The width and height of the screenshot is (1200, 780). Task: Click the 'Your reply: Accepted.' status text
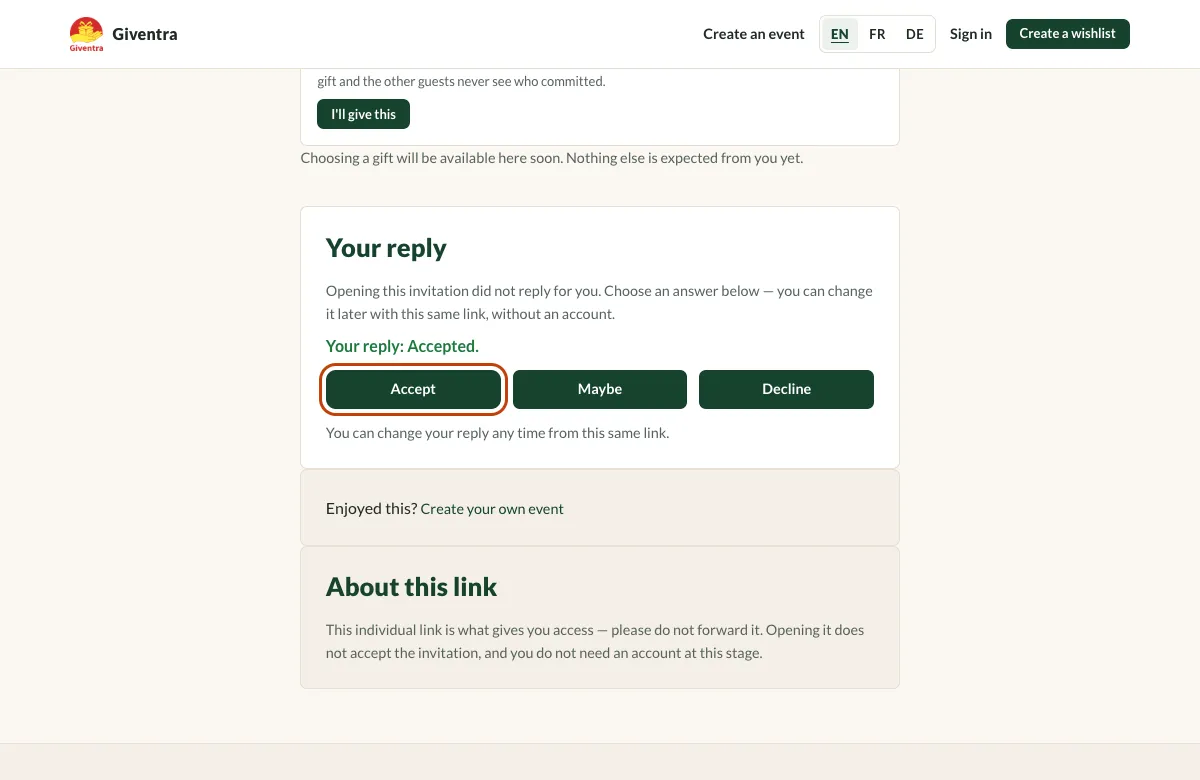point(402,346)
